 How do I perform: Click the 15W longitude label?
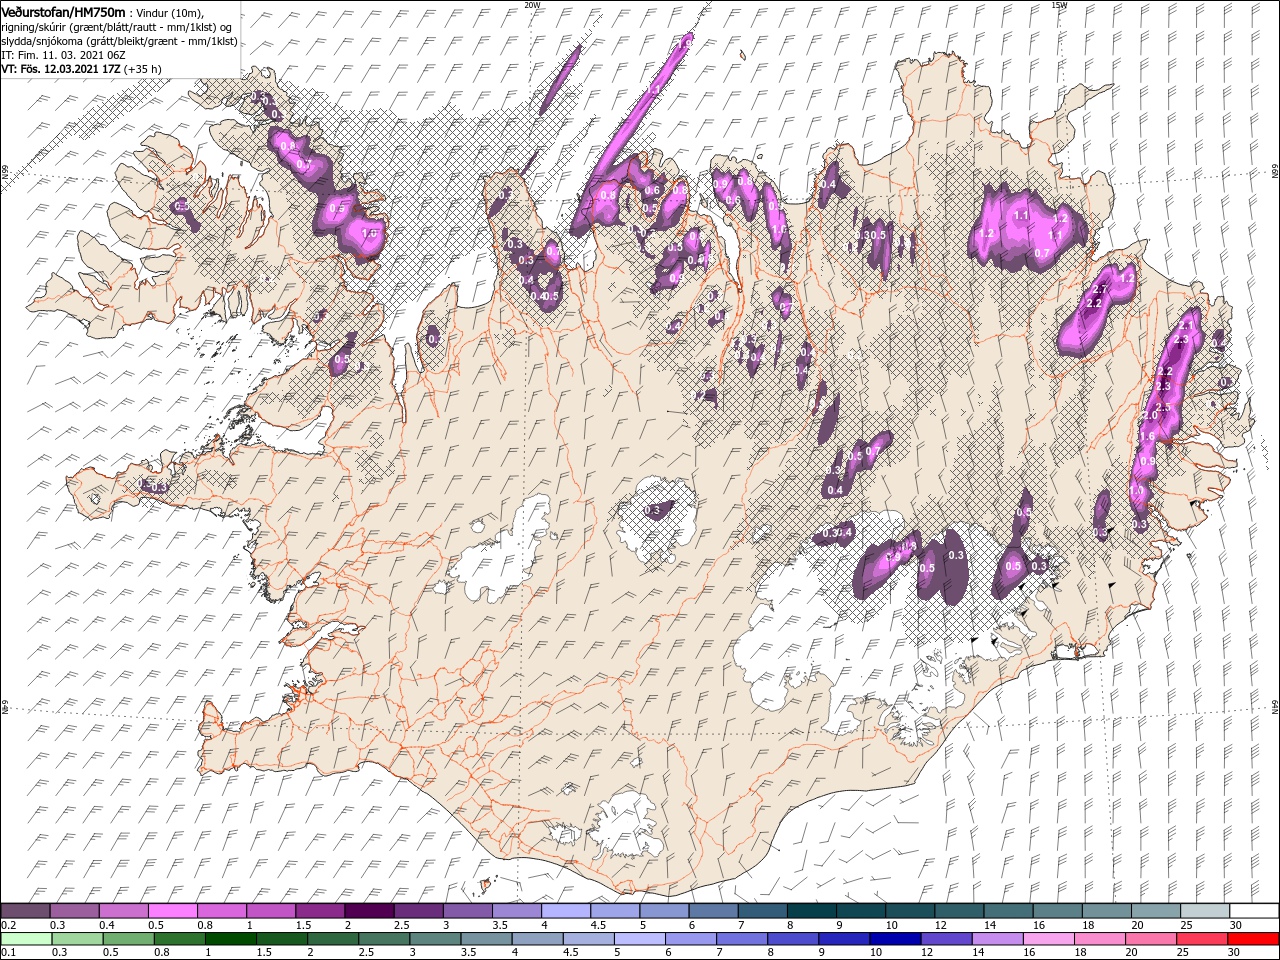1059,5
